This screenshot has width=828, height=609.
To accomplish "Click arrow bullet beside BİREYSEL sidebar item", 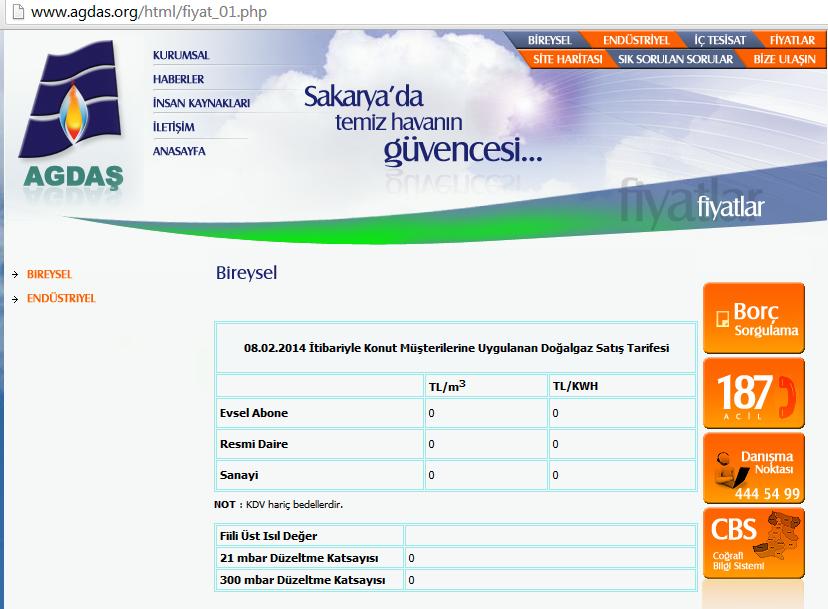I will click(15, 274).
